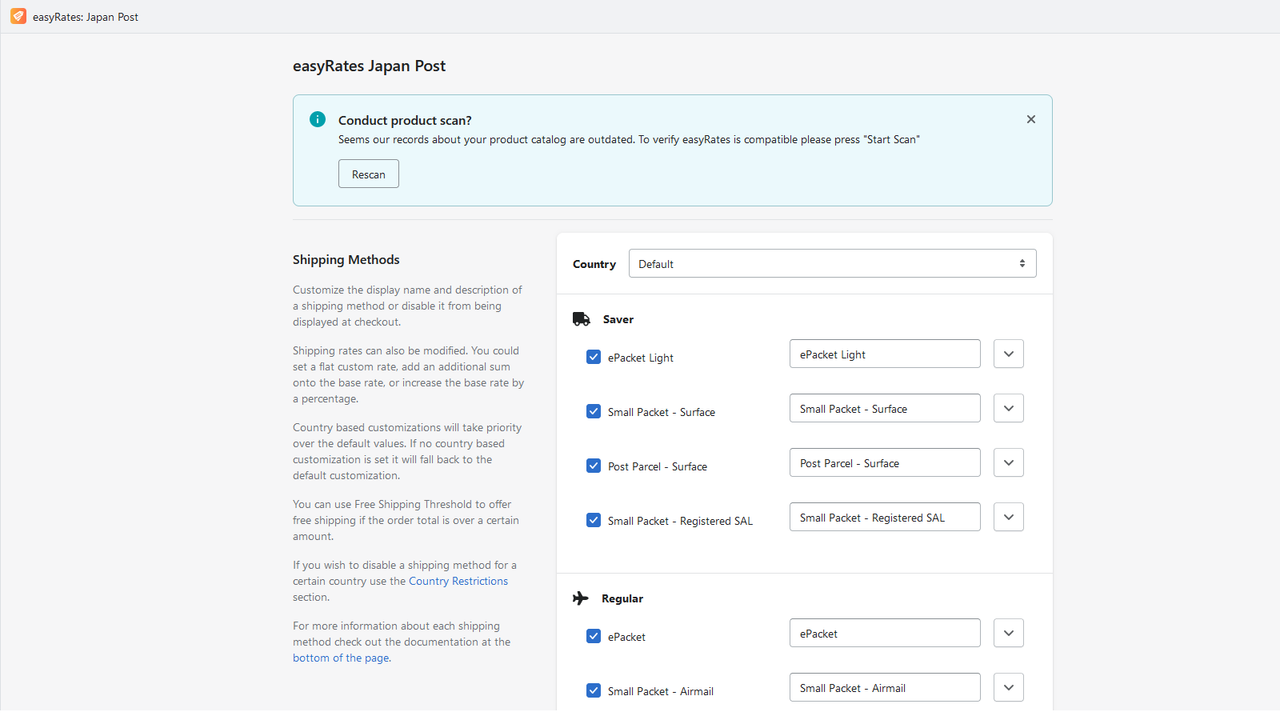
Task: Uncheck Post Parcel - Surface checkbox
Action: click(x=593, y=466)
